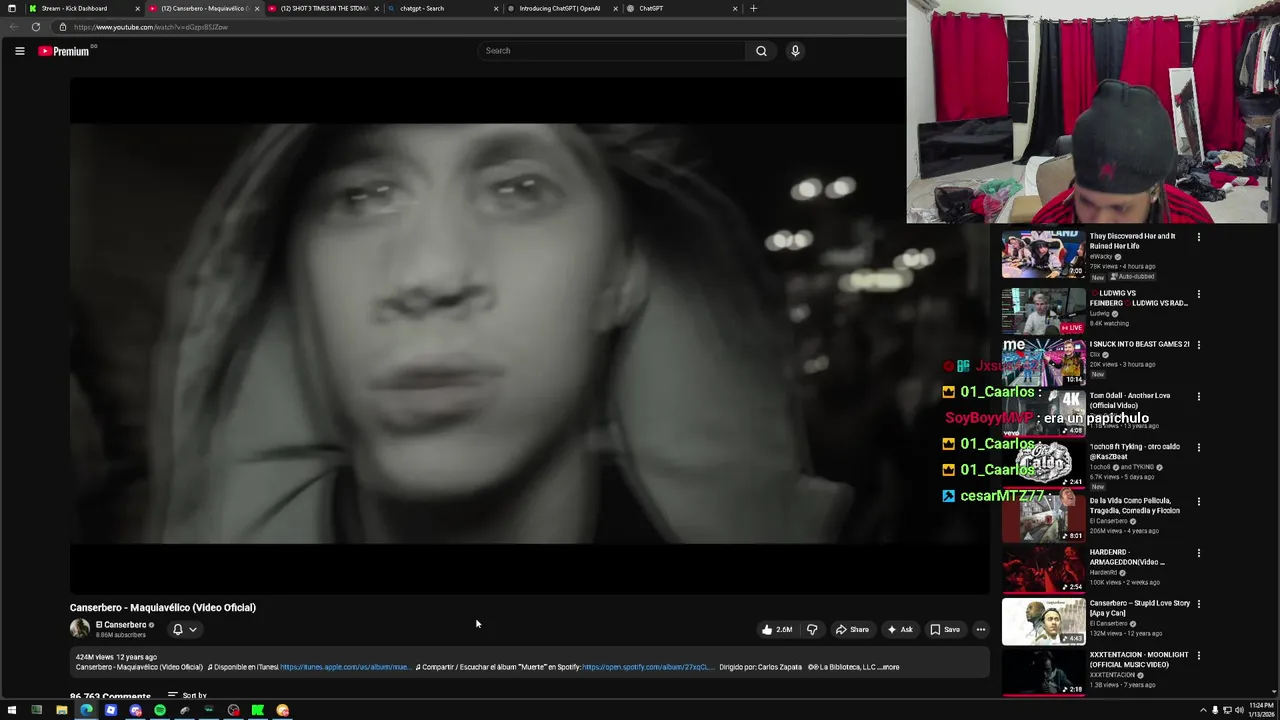Close the chatgpt - Search tab
1280x720 pixels.
(497, 8)
